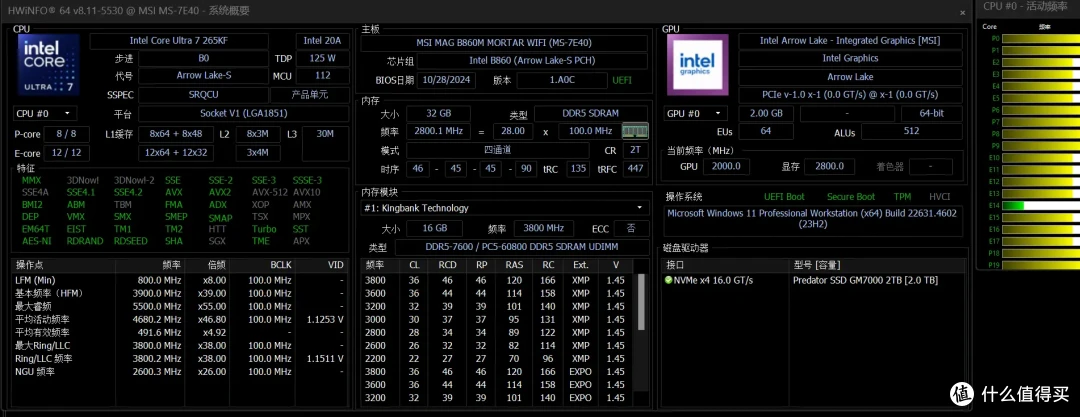Click the '1.A0C' BIOS version field

562,80
